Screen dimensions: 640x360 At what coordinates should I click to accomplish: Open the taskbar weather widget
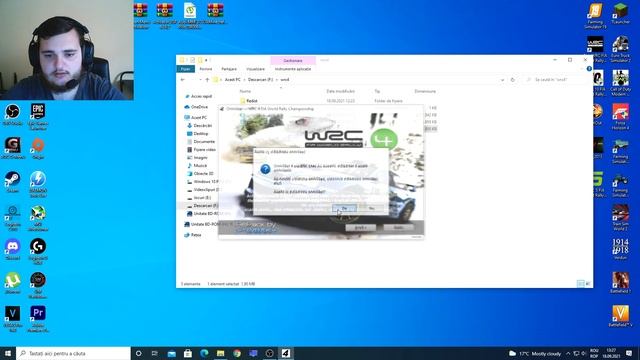click(x=535, y=353)
